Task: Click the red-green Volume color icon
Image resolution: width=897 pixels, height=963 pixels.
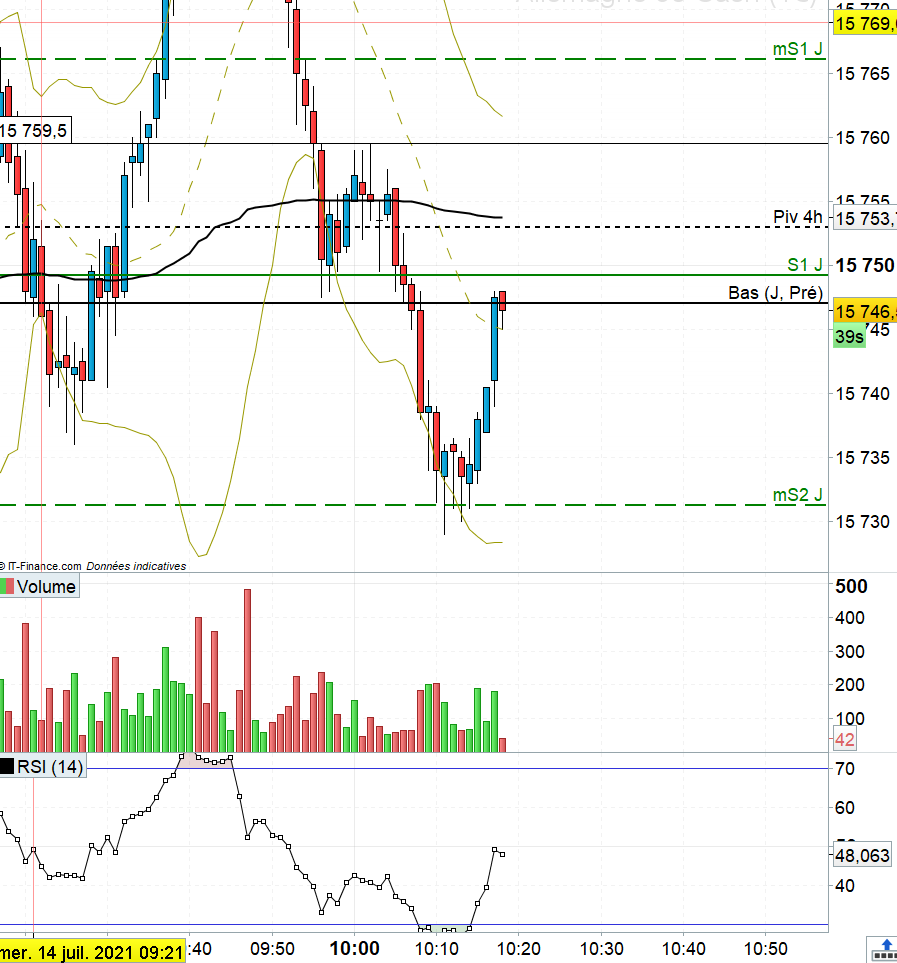Action: click(x=7, y=587)
